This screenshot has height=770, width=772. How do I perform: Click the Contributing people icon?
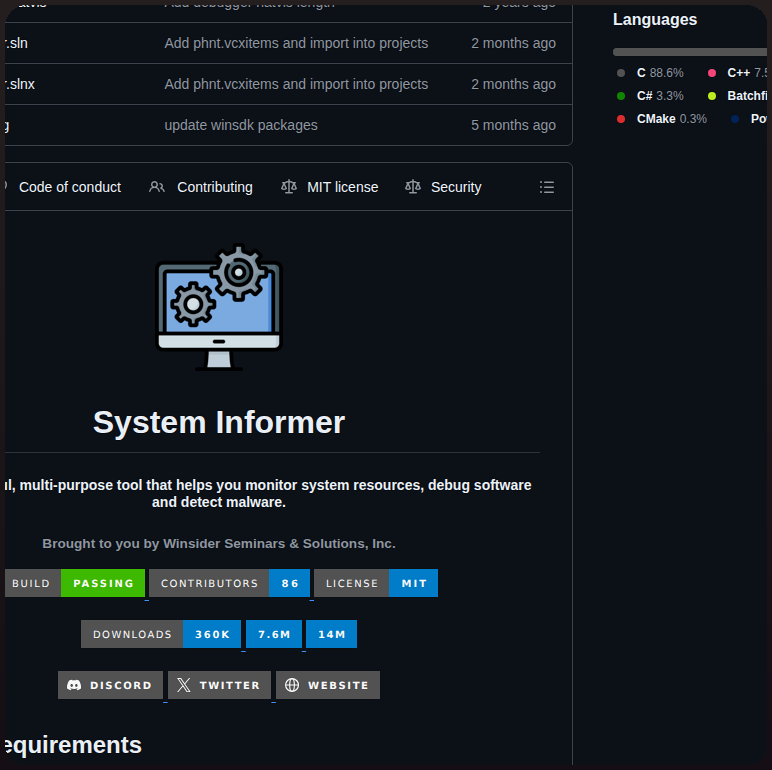(157, 187)
